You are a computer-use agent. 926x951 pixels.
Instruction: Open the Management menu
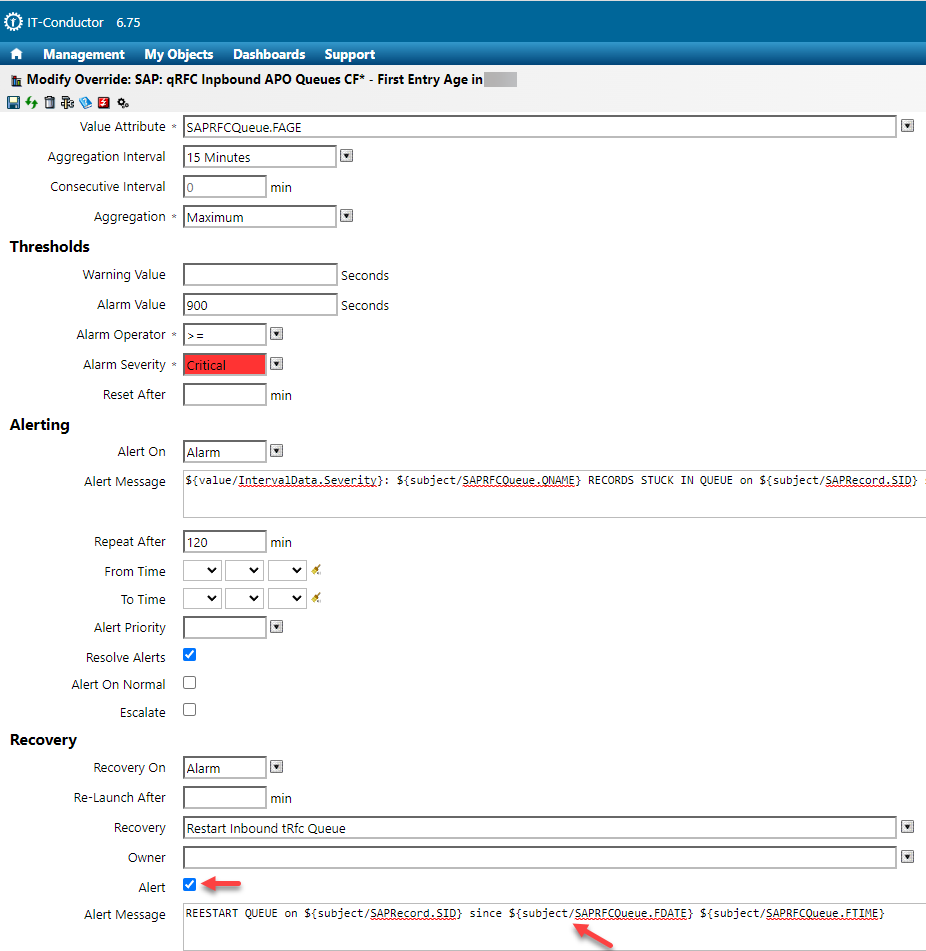click(84, 54)
